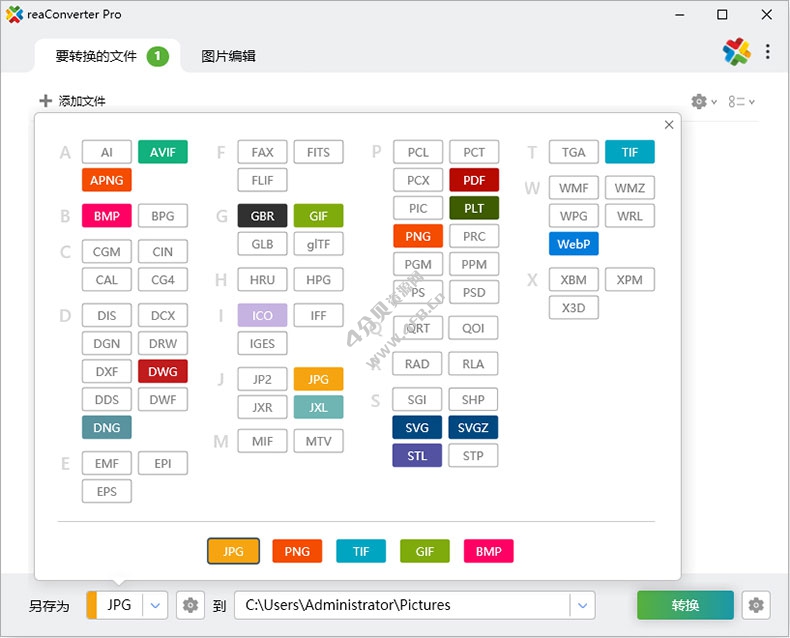Screen dimensions: 790x638
Task: Open the gear settings dropdown at top right
Action: pyautogui.click(x=703, y=101)
